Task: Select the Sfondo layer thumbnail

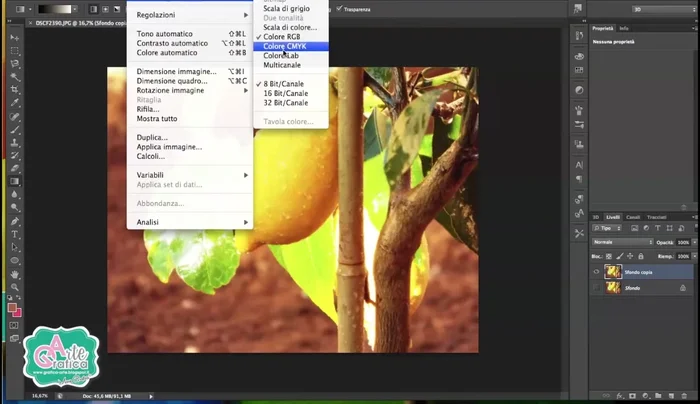Action: tap(612, 288)
